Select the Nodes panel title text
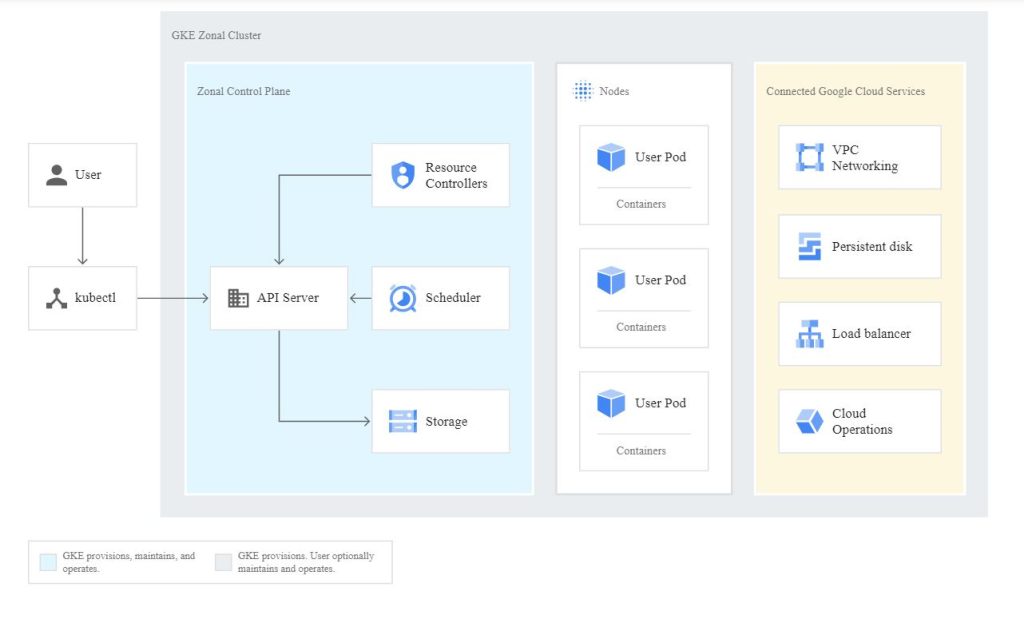Viewport: 1024px width, 623px height. point(613,91)
